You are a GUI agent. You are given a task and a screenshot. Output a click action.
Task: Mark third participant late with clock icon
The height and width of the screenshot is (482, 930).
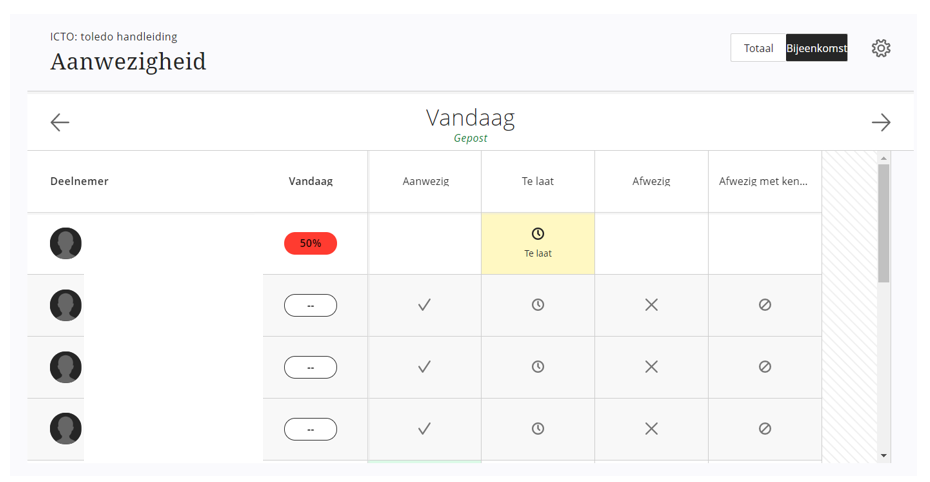[538, 367]
